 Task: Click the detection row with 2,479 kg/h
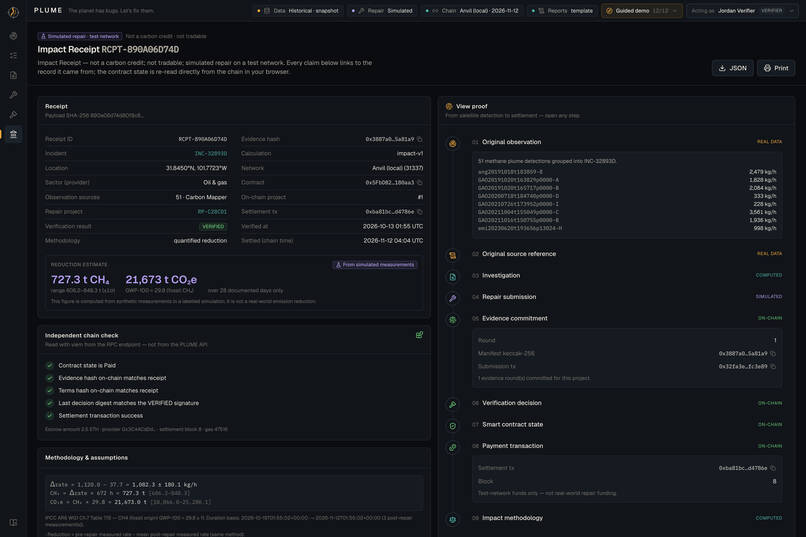tap(627, 172)
